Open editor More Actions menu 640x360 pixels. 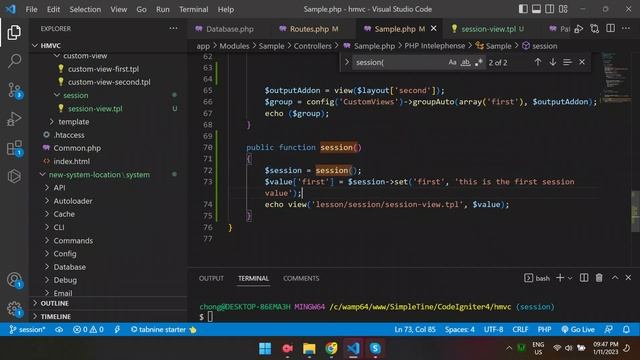tap(626, 29)
